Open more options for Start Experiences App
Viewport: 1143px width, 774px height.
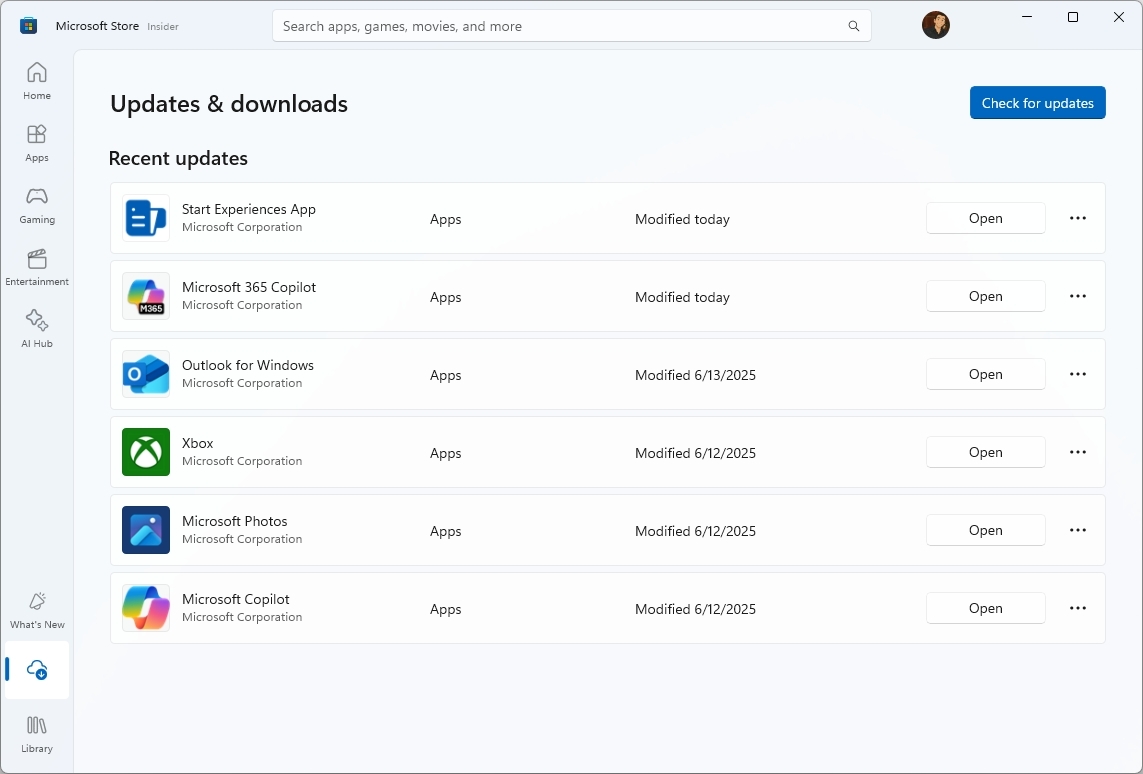click(1077, 218)
